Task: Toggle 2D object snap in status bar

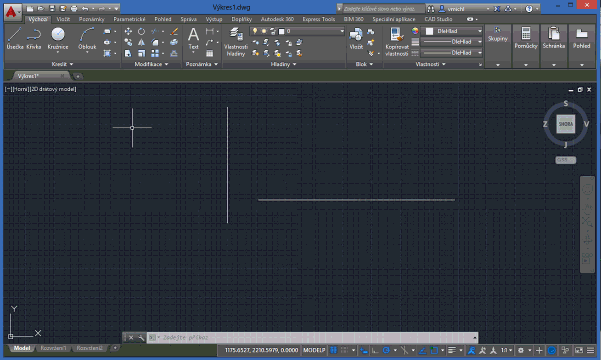Action: coord(434,350)
